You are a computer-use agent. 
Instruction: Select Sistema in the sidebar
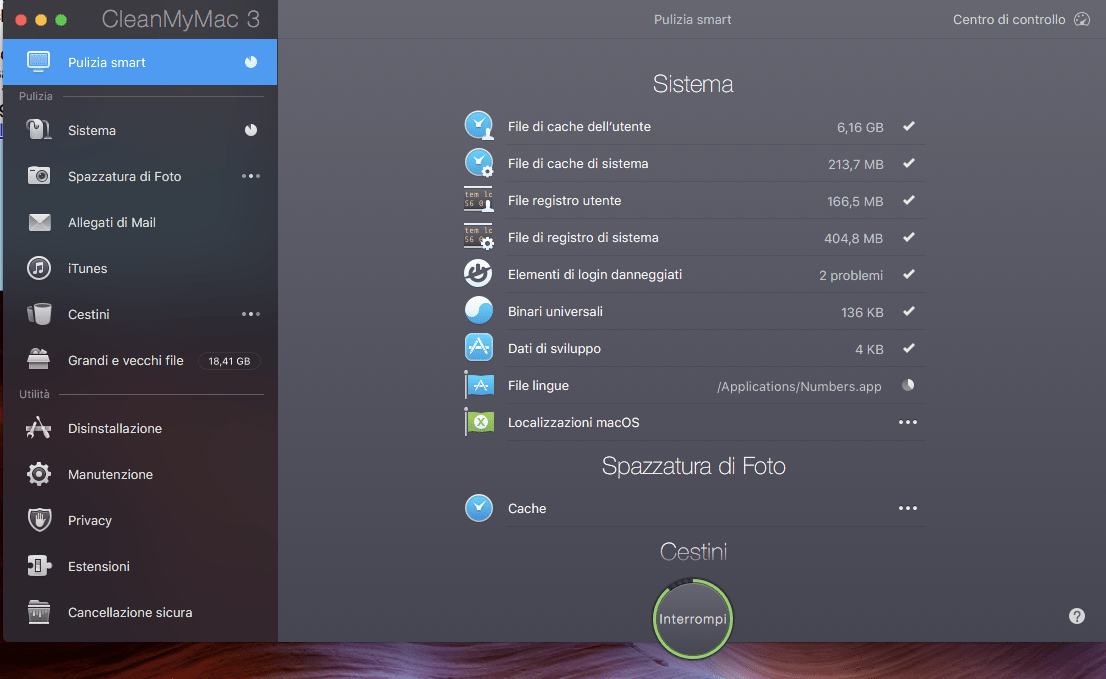pos(92,130)
